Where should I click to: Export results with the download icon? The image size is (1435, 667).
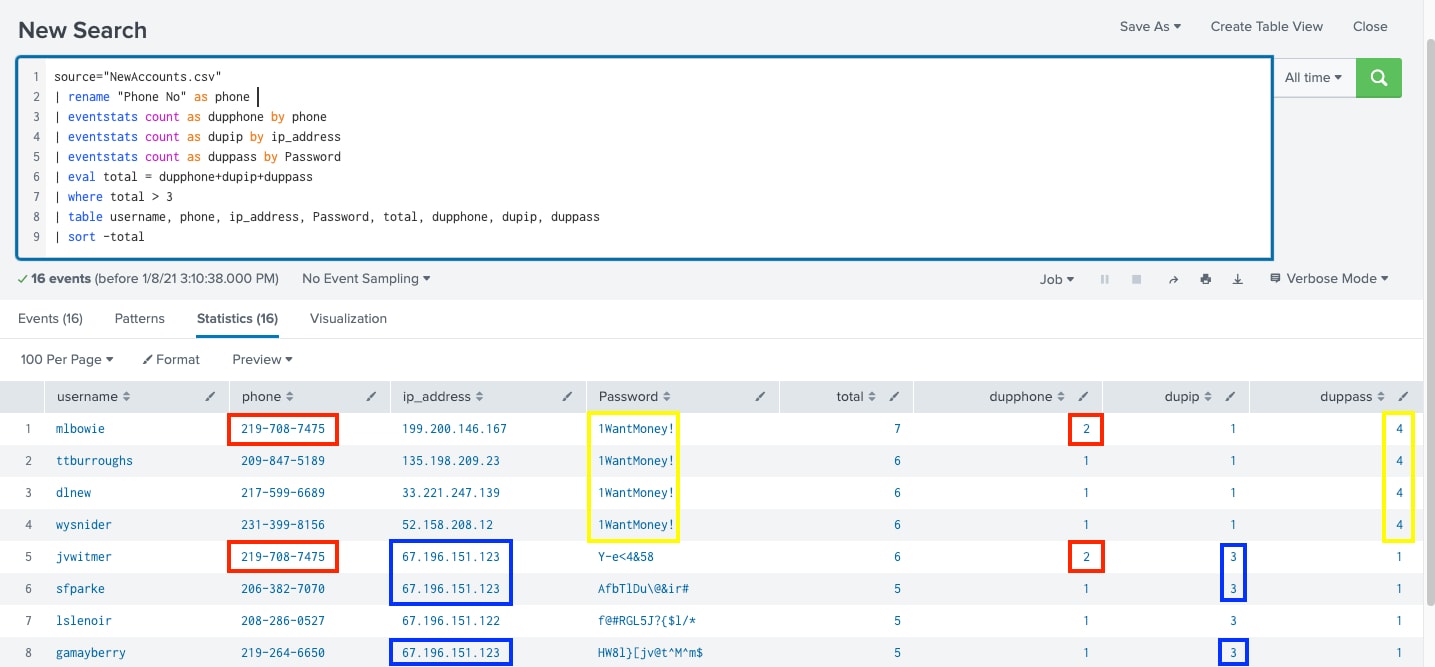(x=1238, y=280)
